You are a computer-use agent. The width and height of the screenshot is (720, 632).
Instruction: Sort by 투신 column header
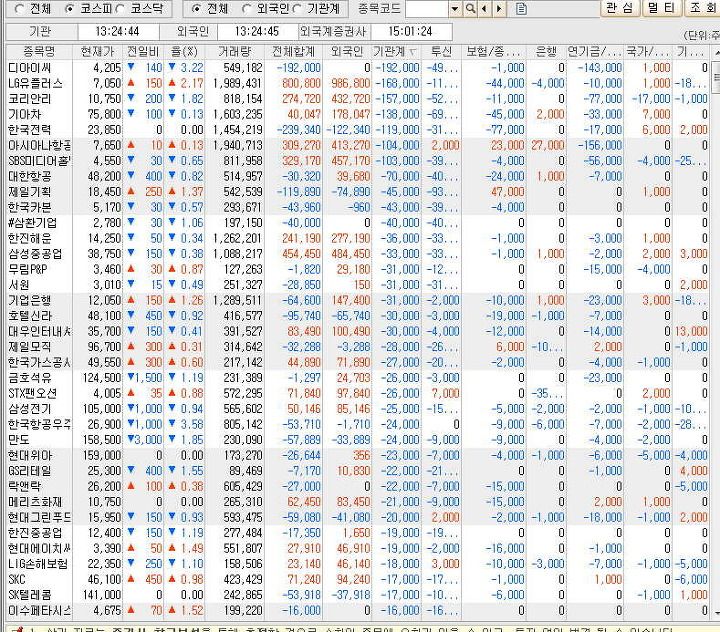click(x=441, y=52)
